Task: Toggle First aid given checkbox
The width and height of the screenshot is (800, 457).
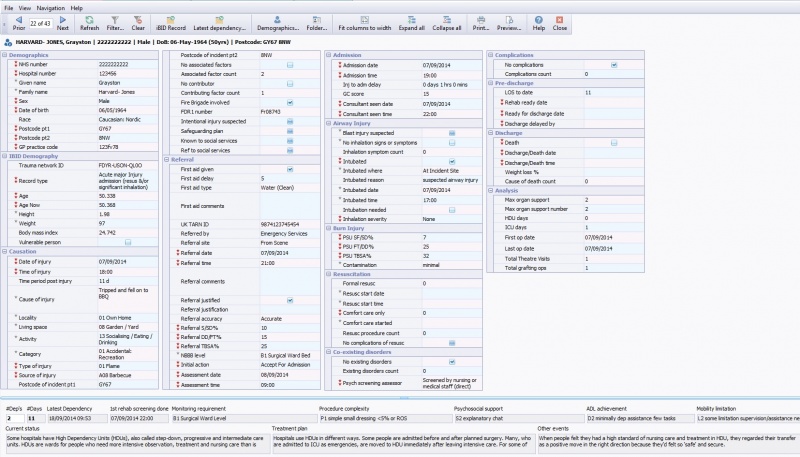Action: pos(290,169)
